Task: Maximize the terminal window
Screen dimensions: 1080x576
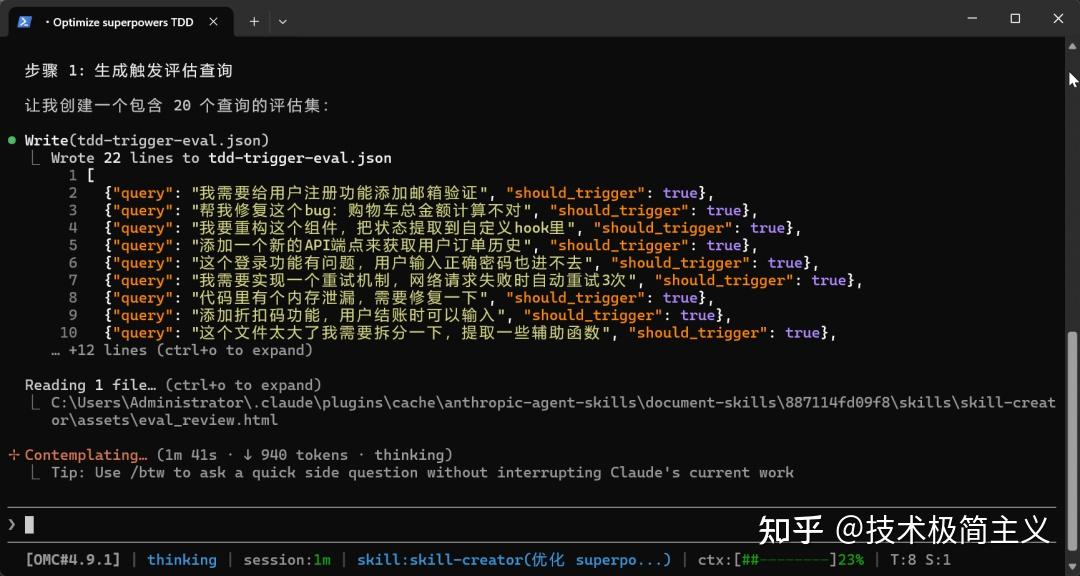Action: click(1015, 19)
